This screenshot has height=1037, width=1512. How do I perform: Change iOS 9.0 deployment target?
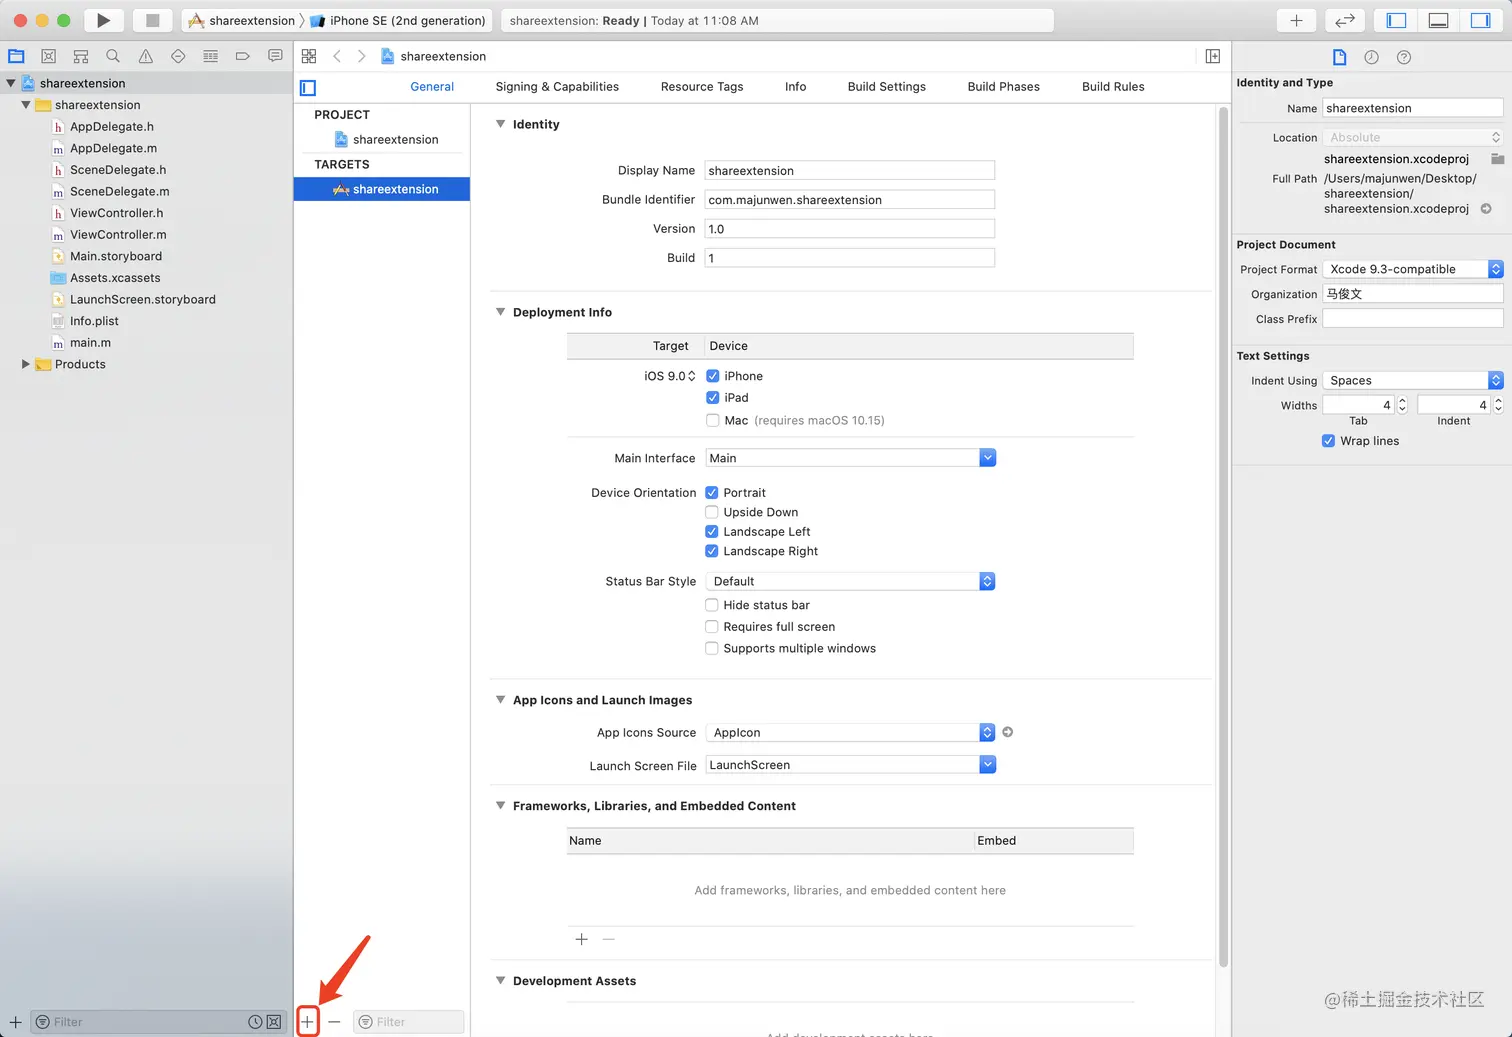click(x=669, y=376)
